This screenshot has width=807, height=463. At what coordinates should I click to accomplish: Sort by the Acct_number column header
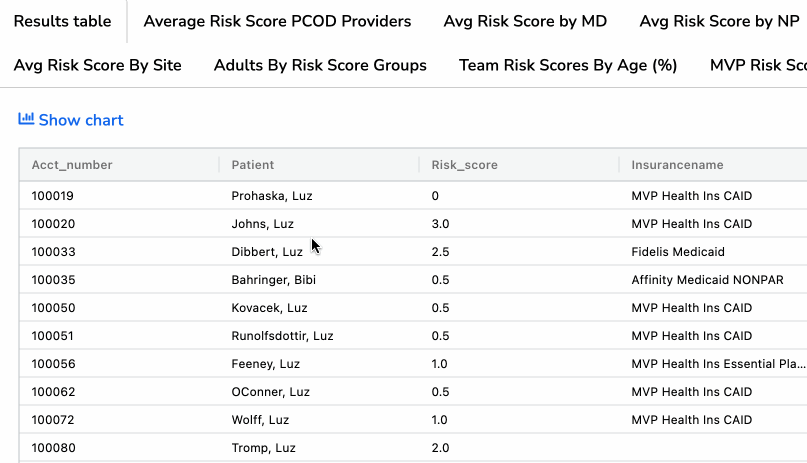pyautogui.click(x=72, y=165)
